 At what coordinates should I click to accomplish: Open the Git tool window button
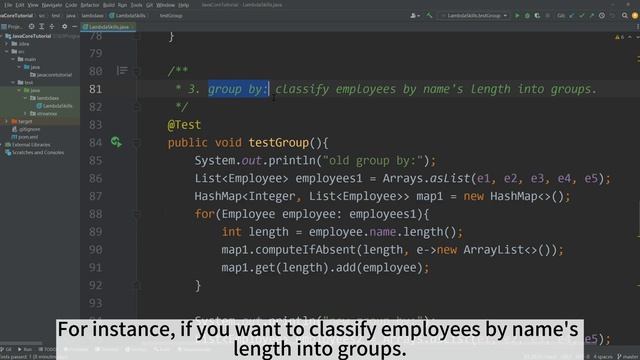(x=7, y=349)
